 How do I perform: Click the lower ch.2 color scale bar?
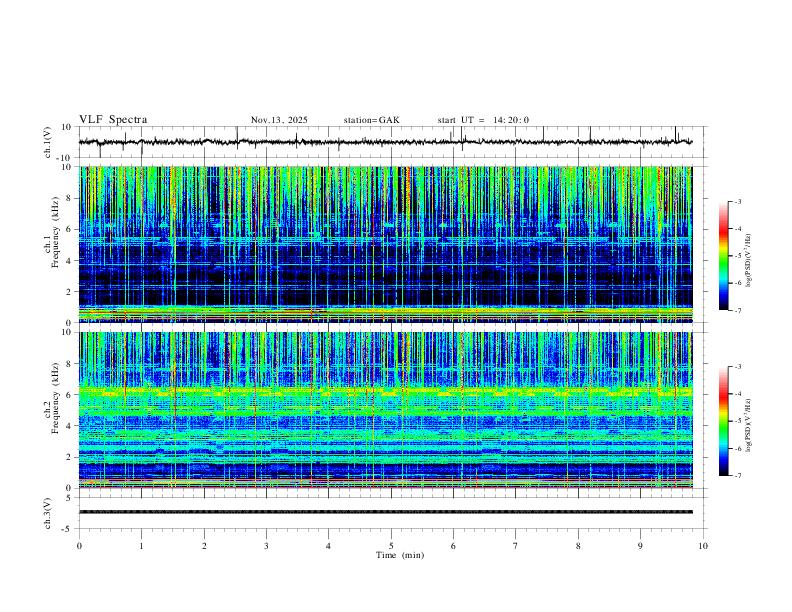(x=723, y=421)
